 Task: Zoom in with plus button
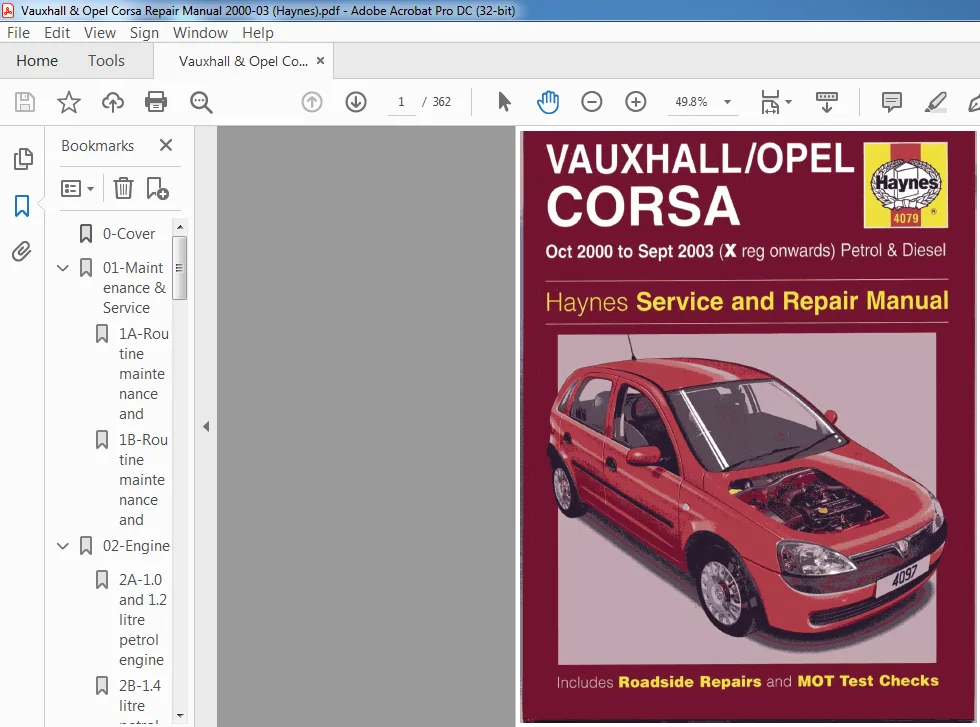tap(636, 102)
